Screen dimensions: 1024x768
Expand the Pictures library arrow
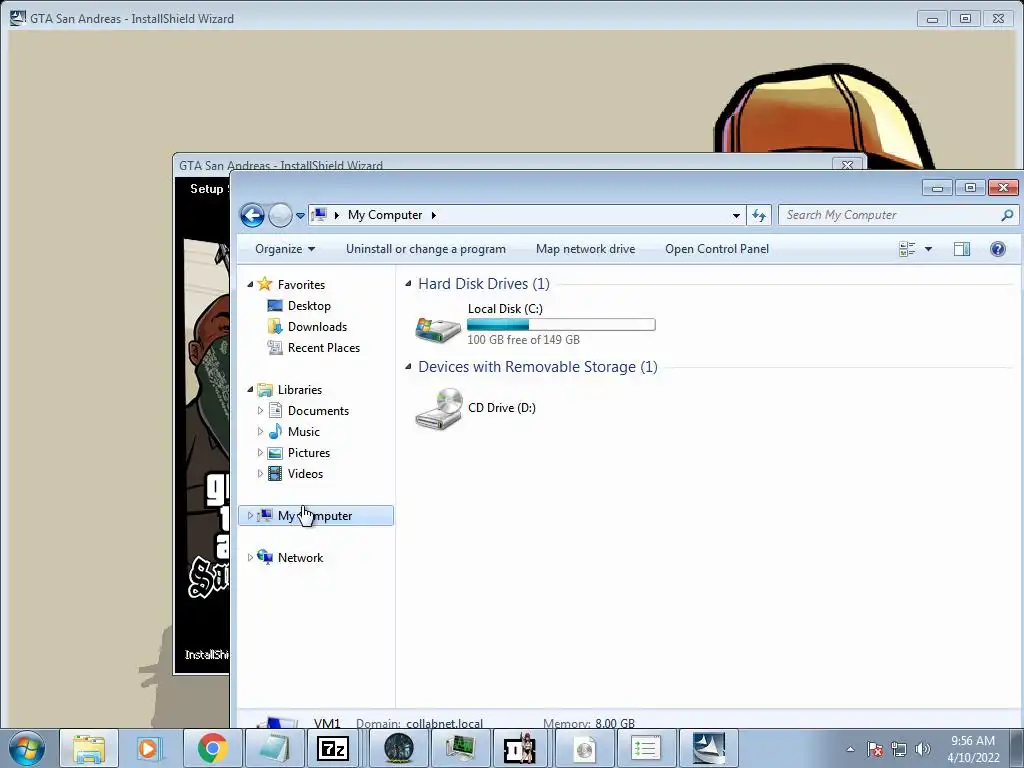pyautogui.click(x=261, y=453)
